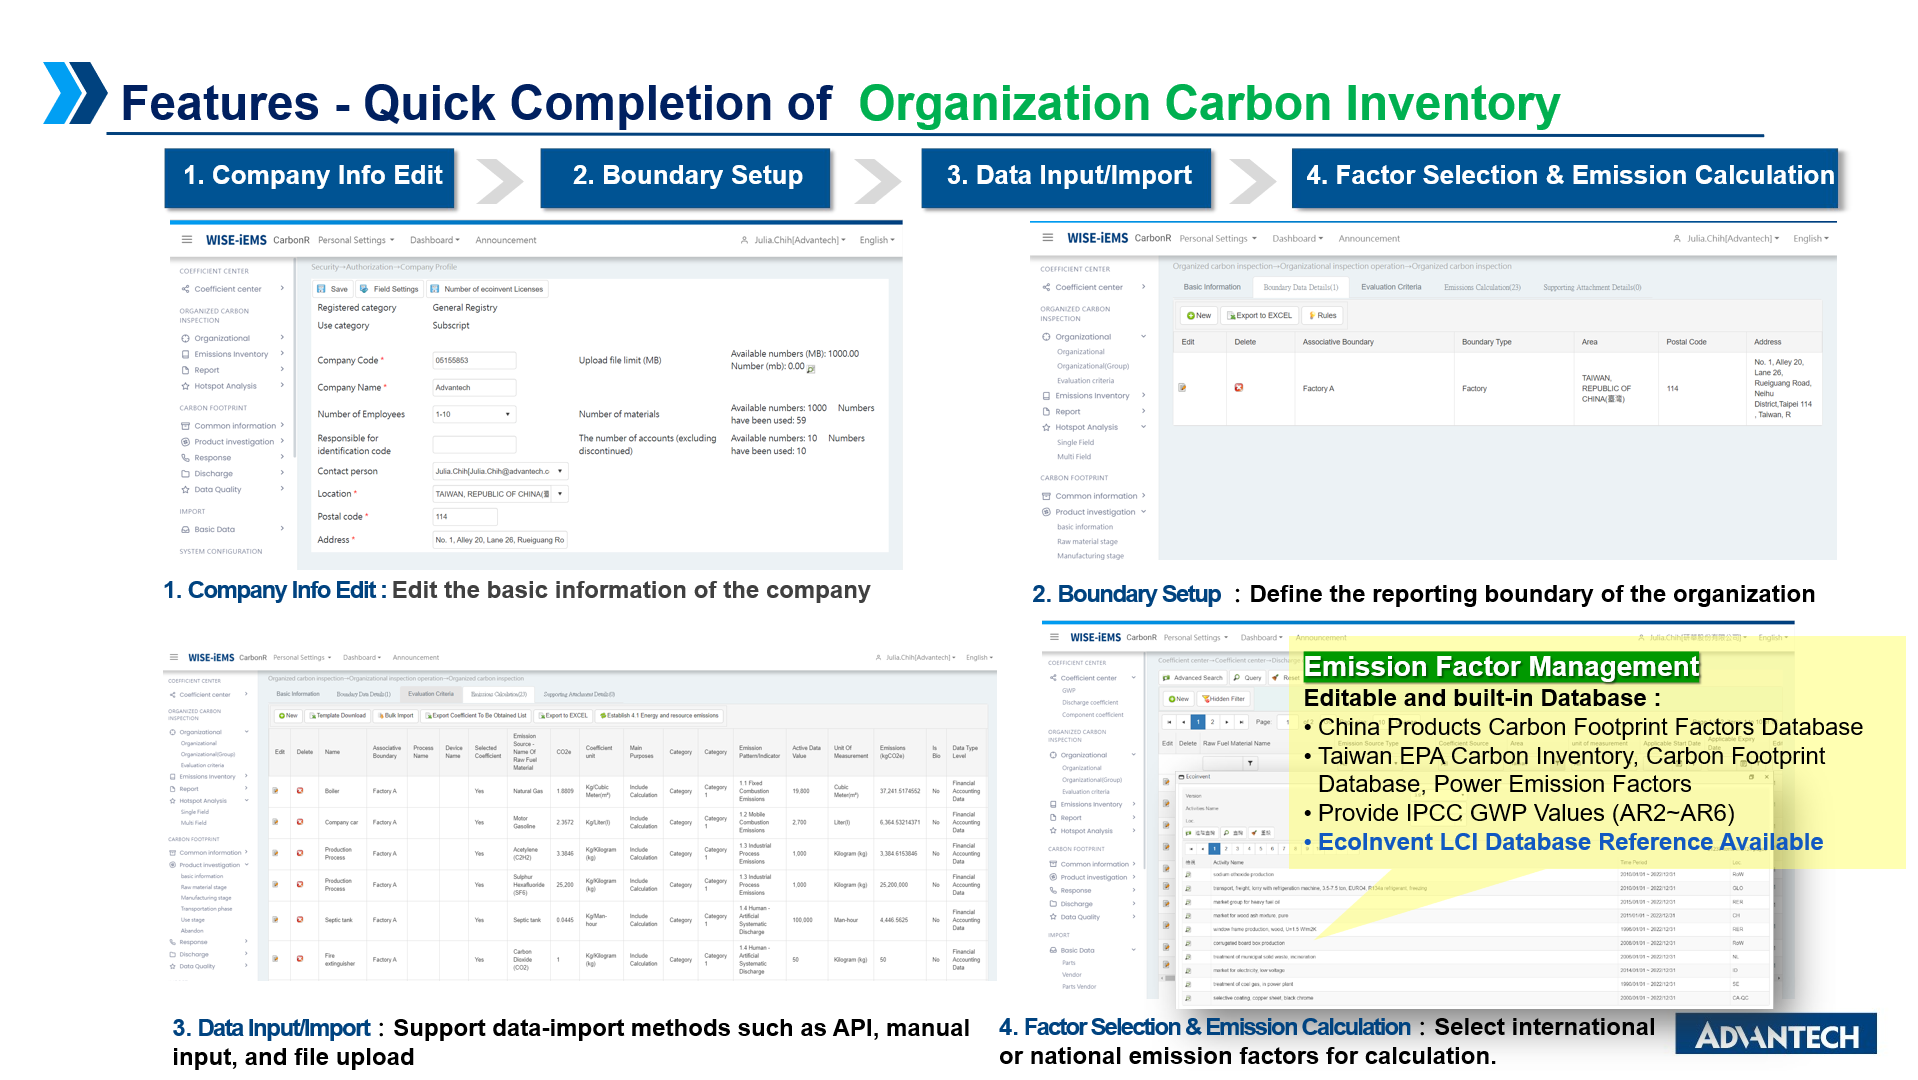This screenshot has height=1080, width=1918.
Task: Click edit icon for Fire extinguisher row
Action: (x=274, y=959)
